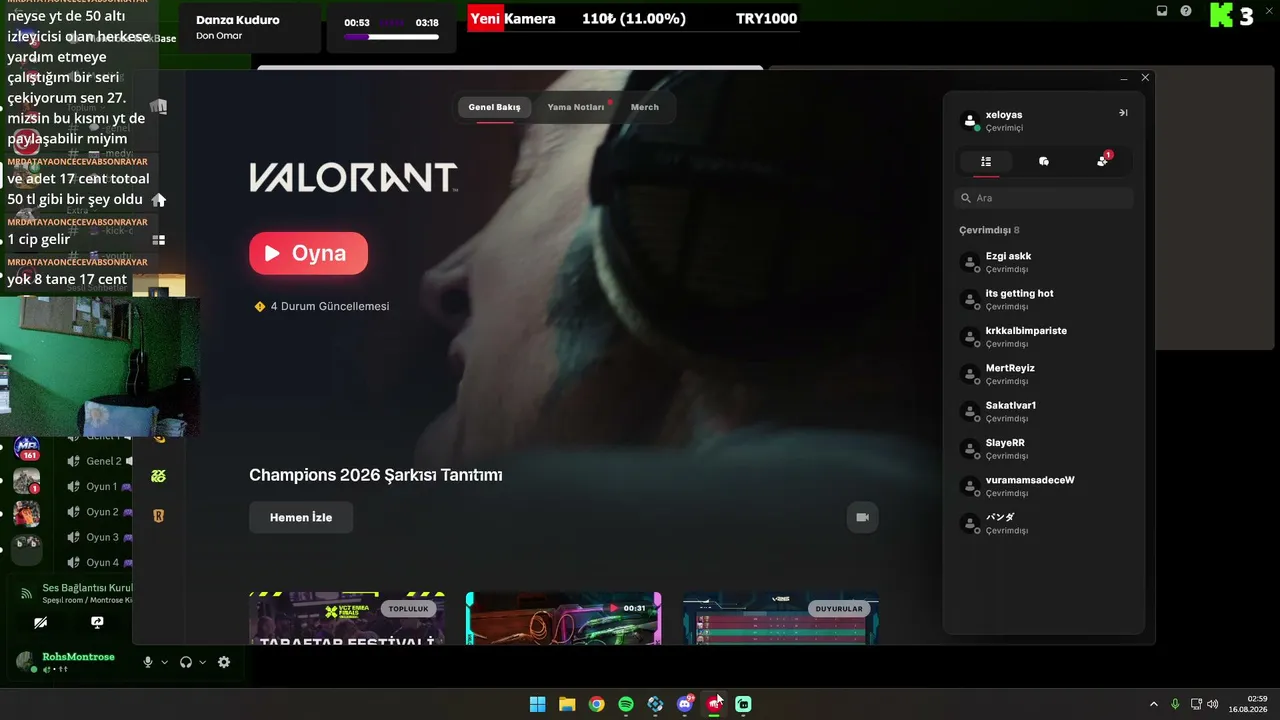Open the 00:31 video news thumbnail
The height and width of the screenshot is (720, 1280).
[564, 618]
